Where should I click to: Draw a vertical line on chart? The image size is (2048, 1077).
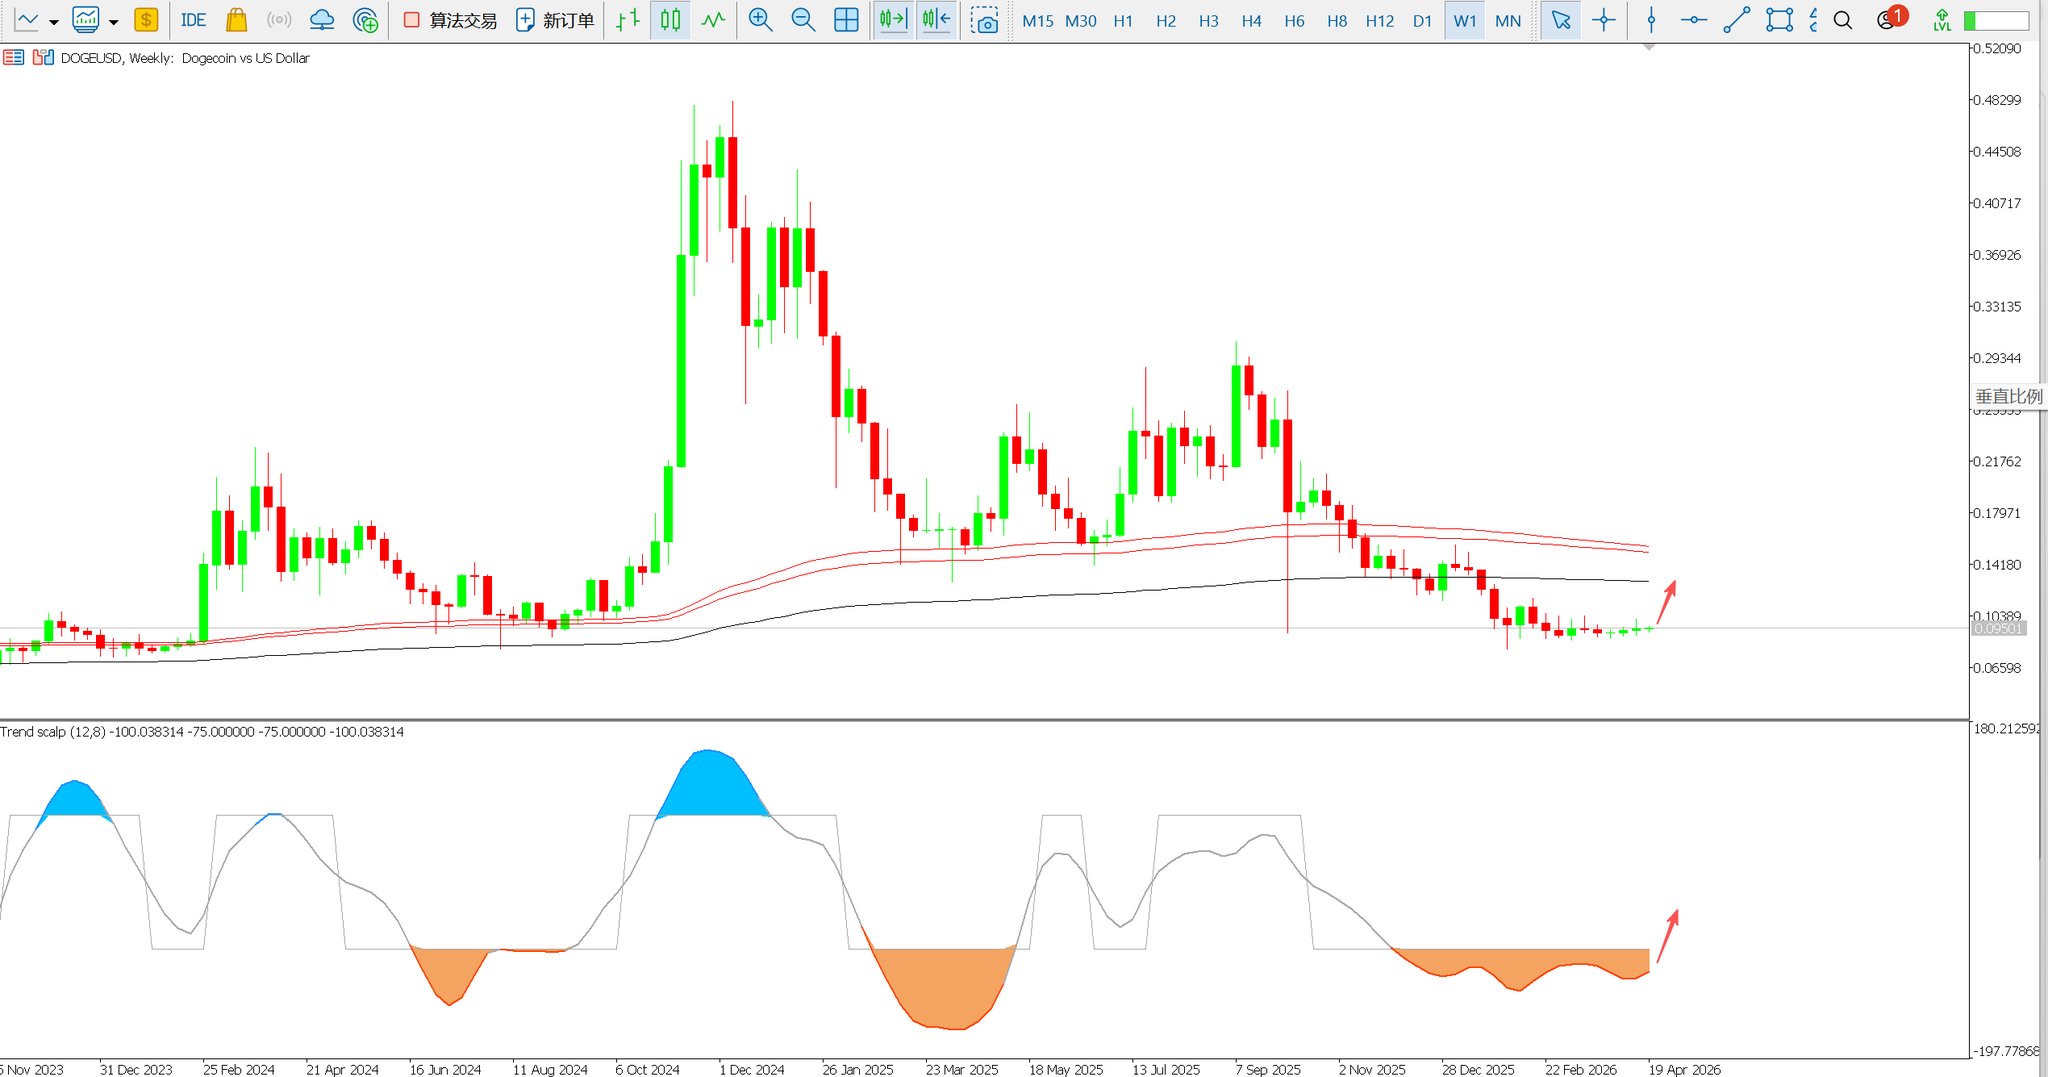pos(1651,20)
